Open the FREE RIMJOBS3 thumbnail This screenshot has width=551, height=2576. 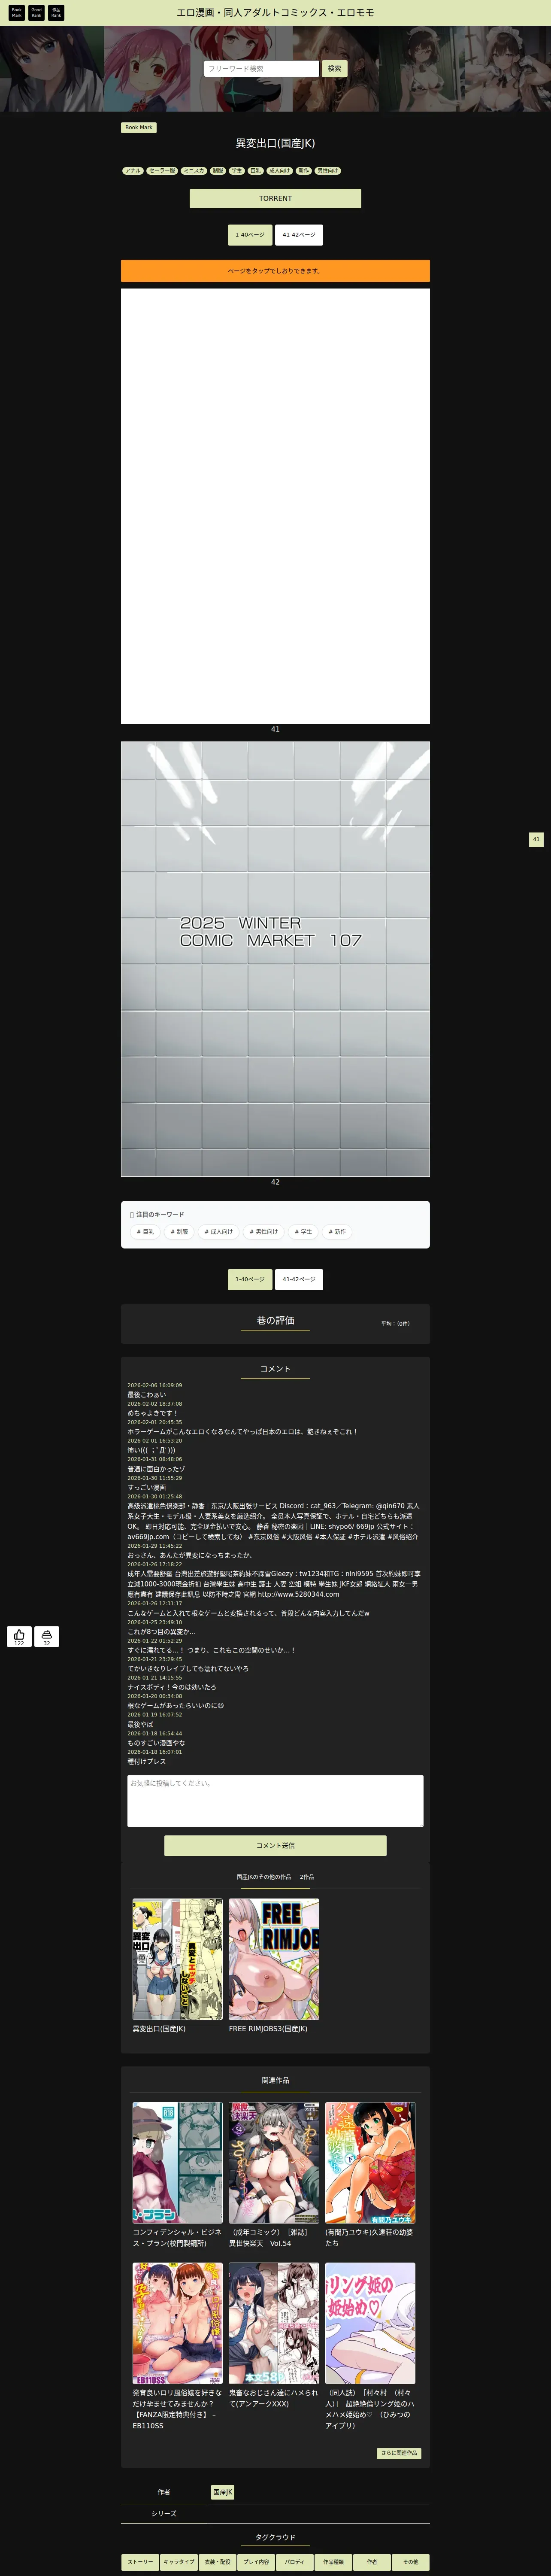point(274,1959)
